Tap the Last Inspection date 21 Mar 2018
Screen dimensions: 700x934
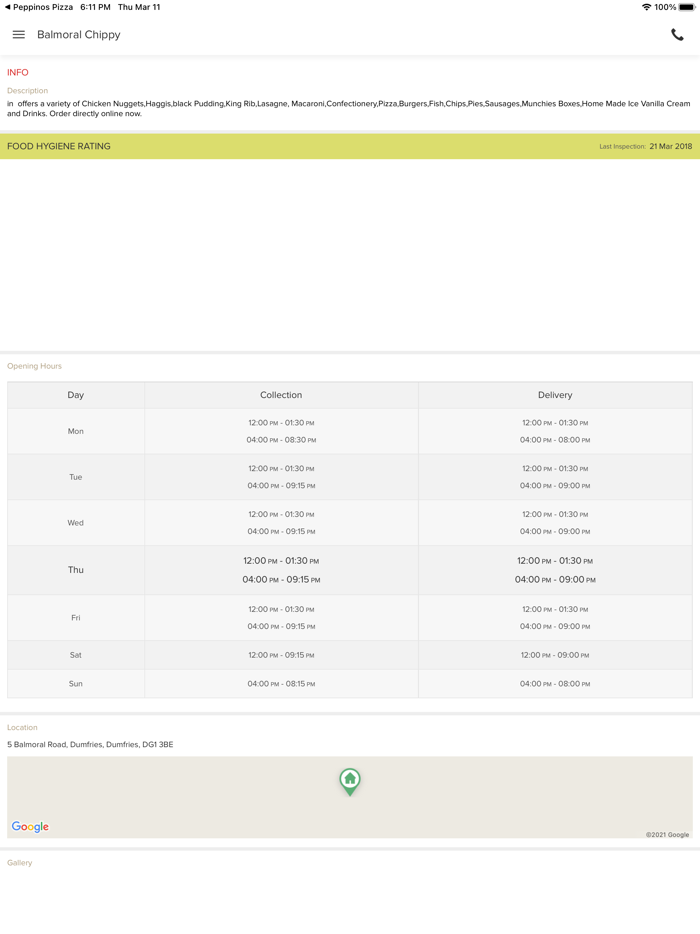[x=670, y=146]
